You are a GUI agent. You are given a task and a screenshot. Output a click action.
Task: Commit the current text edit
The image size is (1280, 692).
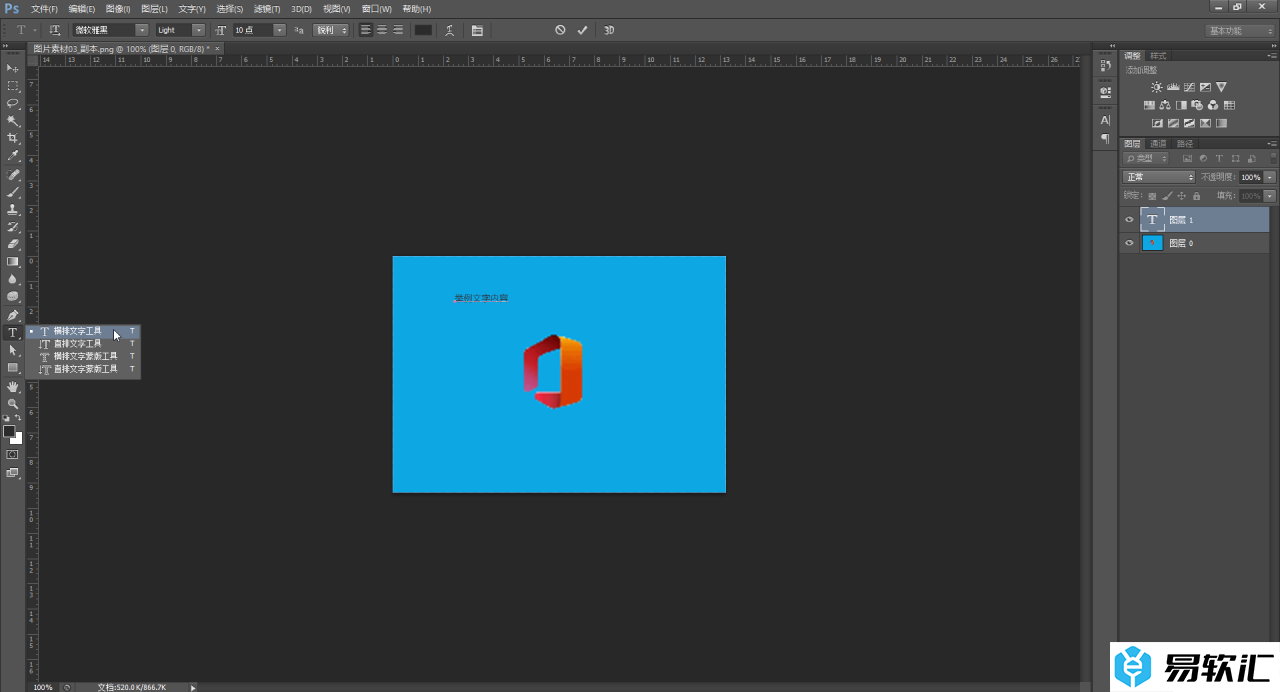click(582, 30)
